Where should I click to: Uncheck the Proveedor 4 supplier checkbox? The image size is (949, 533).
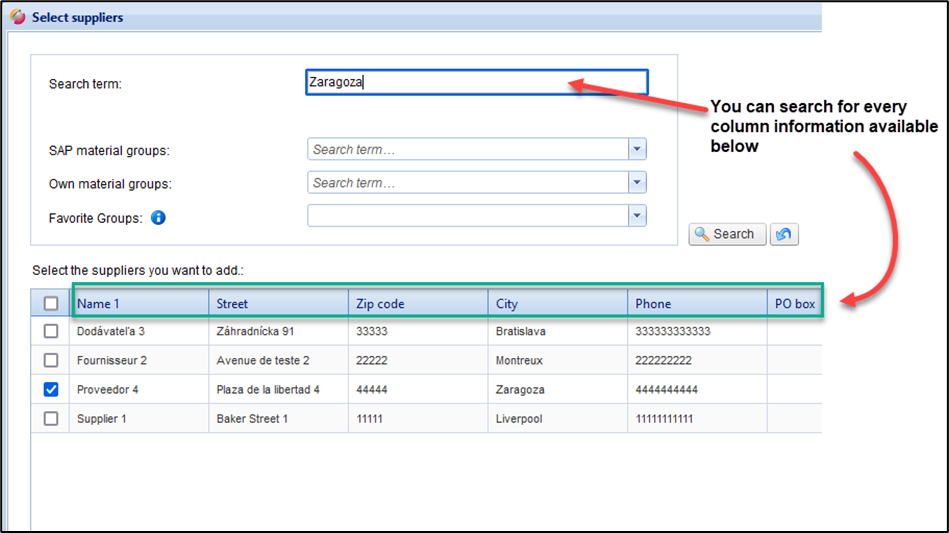pyautogui.click(x=51, y=390)
